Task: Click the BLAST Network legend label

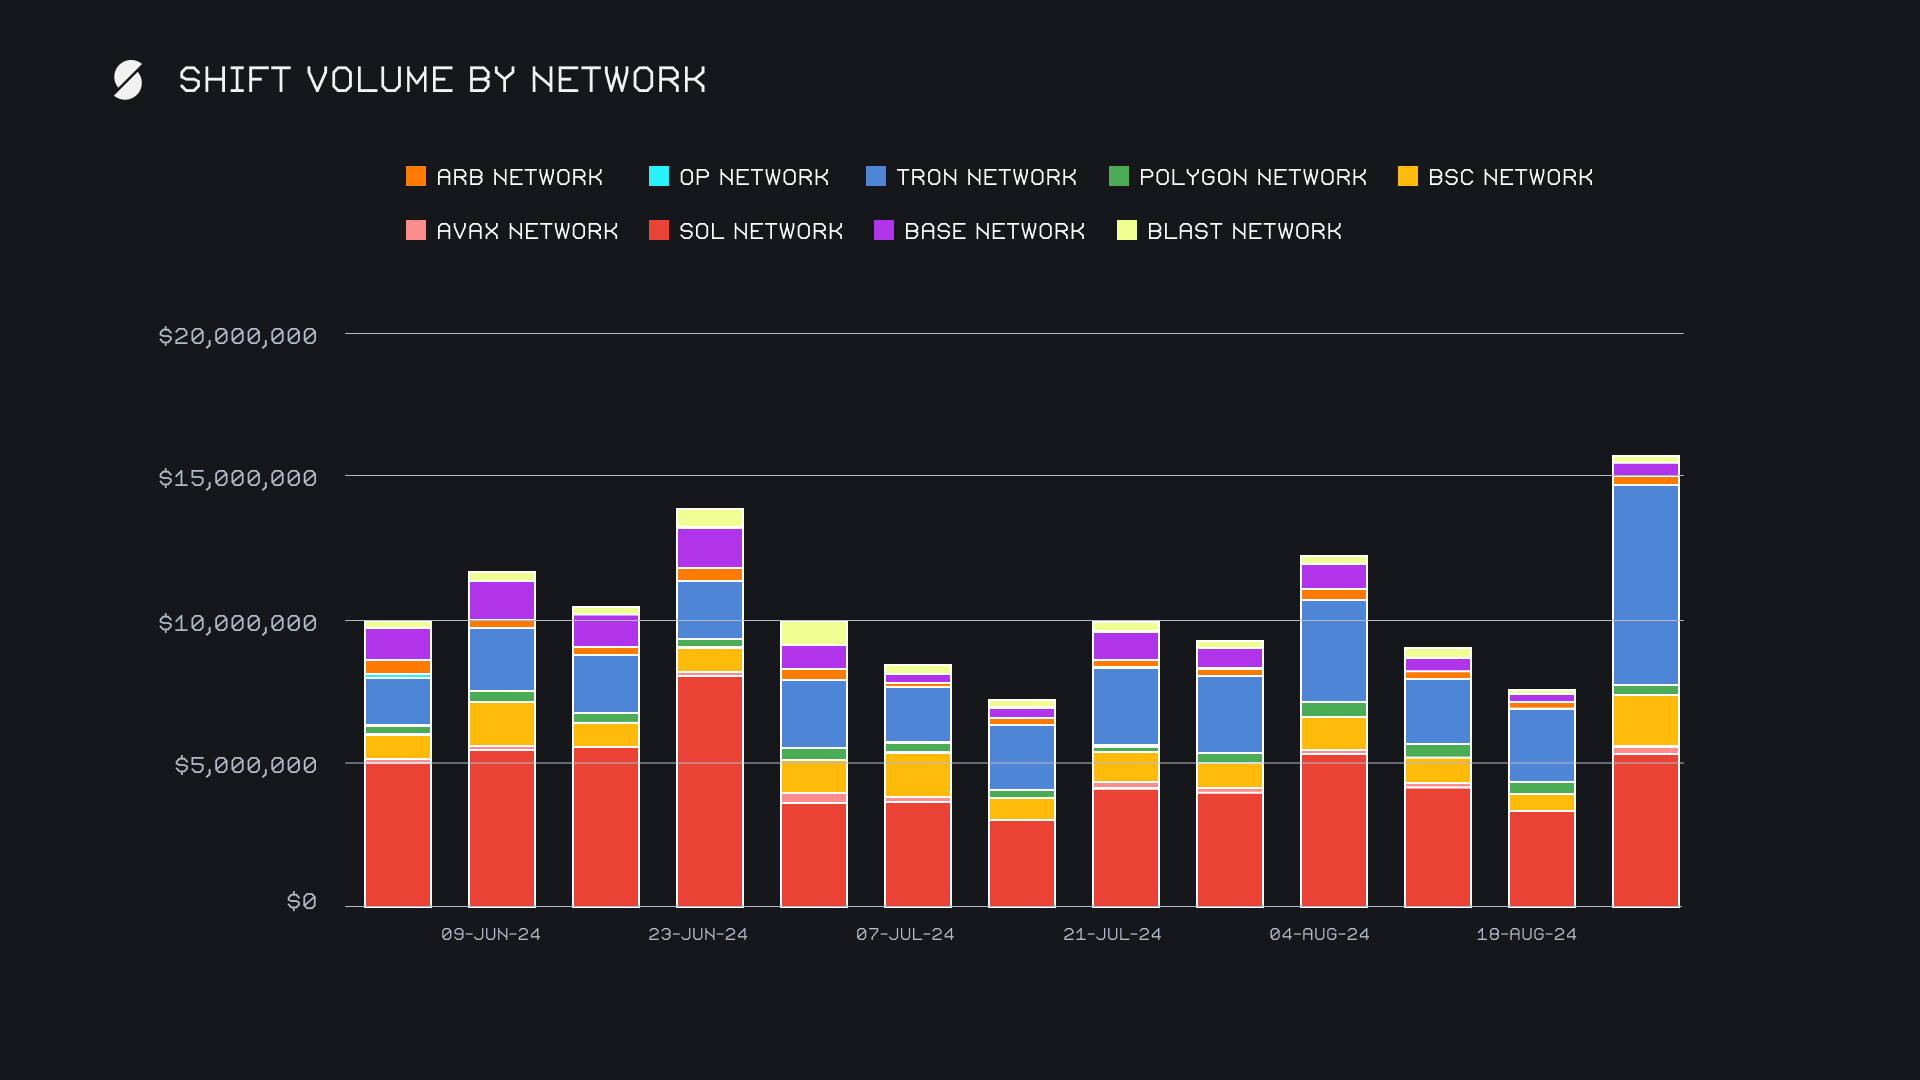Action: (1244, 231)
